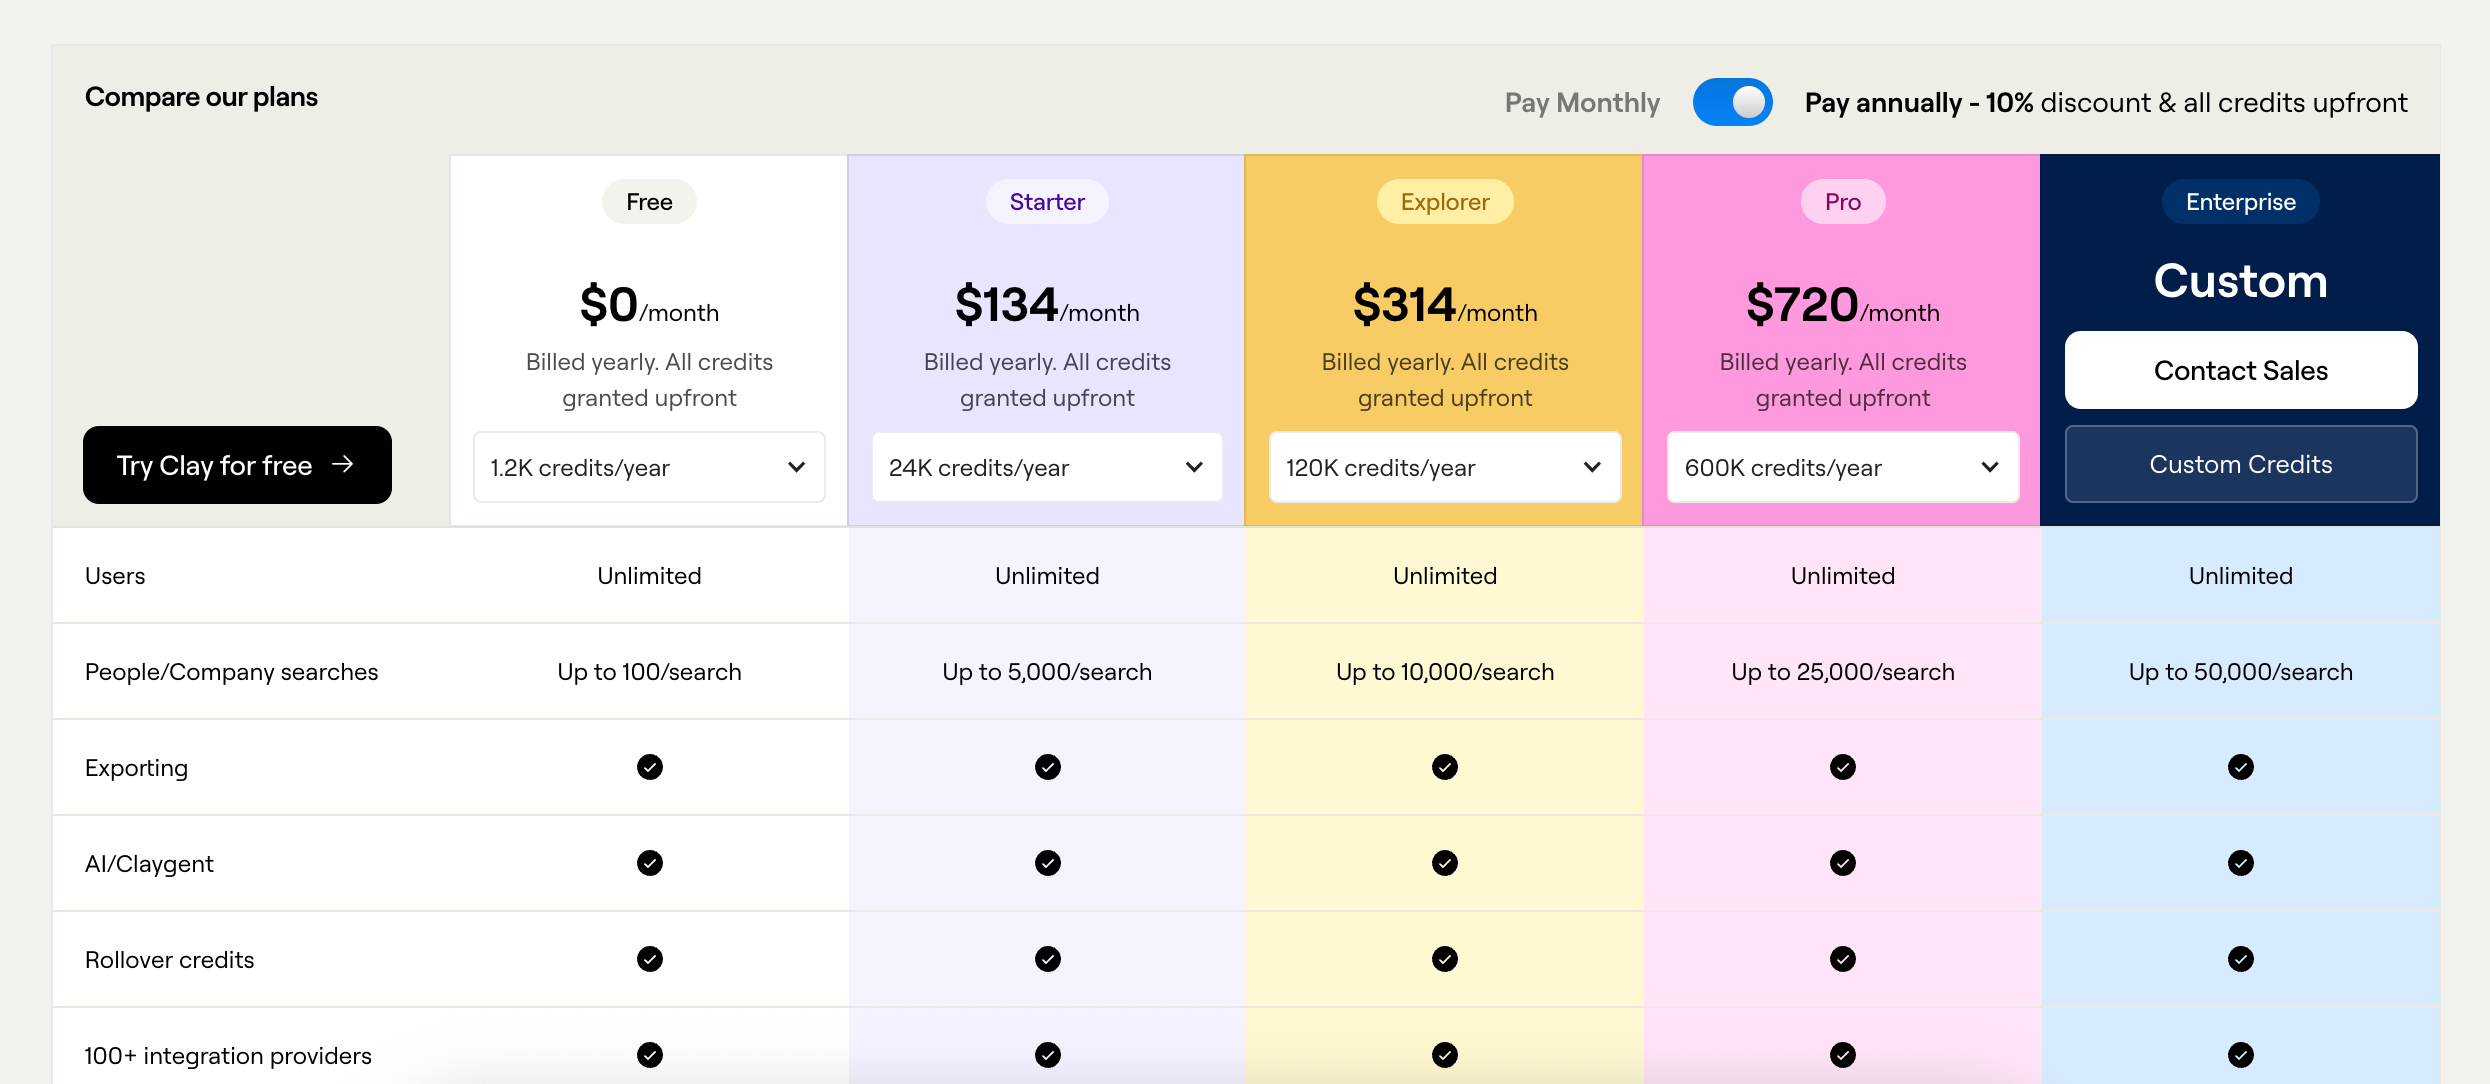This screenshot has width=2490, height=1084.
Task: Click Up to 100/search cell
Action: [x=649, y=672]
